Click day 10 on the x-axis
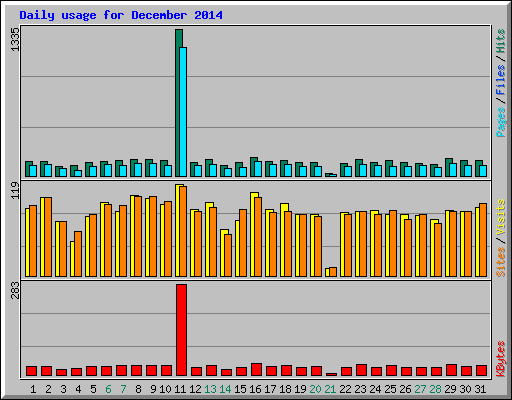This screenshot has width=512, height=400. pos(165,389)
